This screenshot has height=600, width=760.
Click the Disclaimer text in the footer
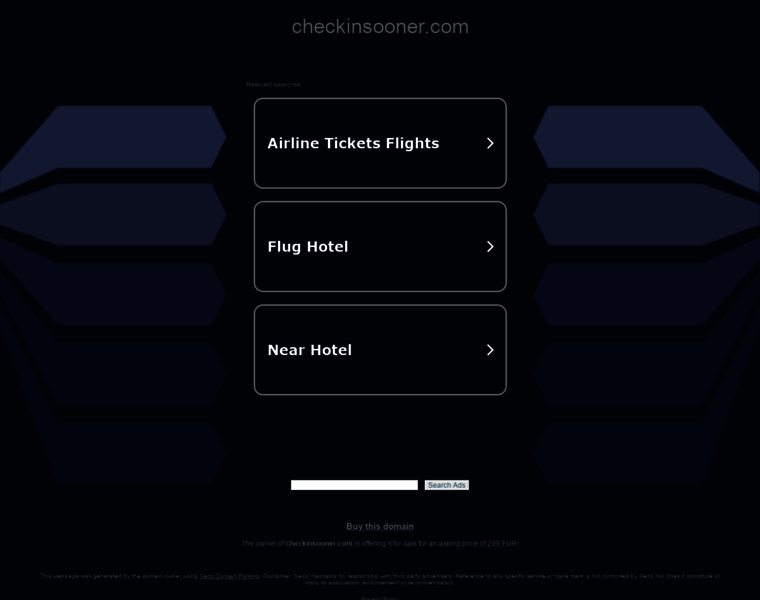275,576
